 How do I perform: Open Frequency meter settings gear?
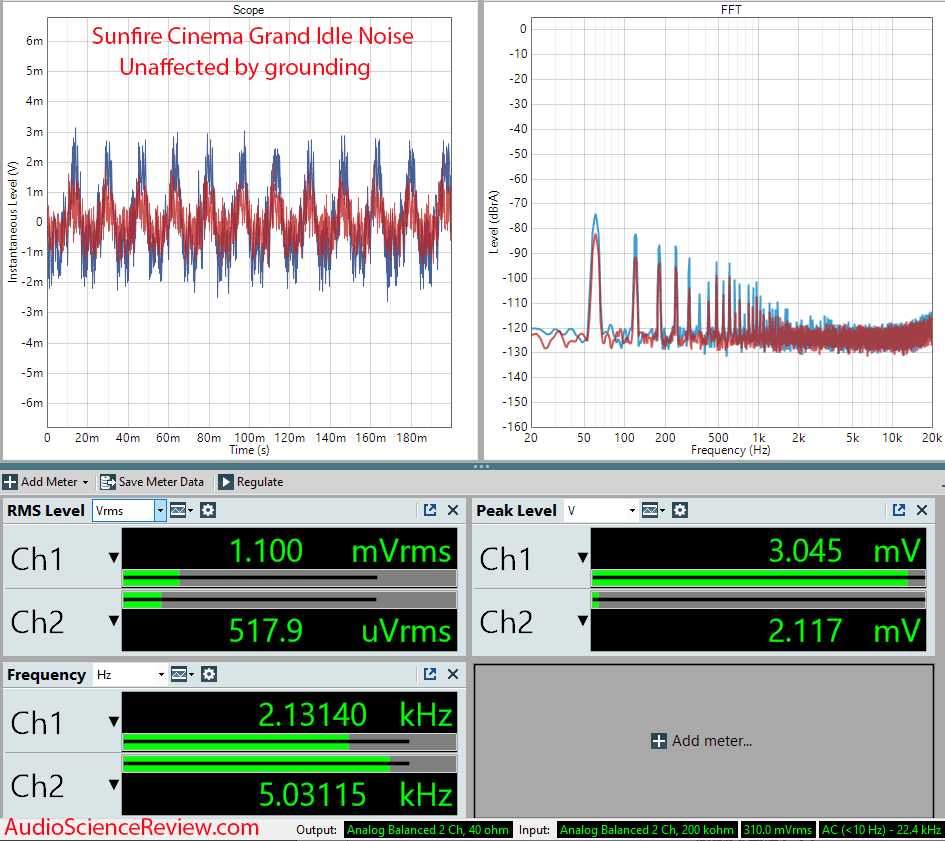(x=209, y=674)
